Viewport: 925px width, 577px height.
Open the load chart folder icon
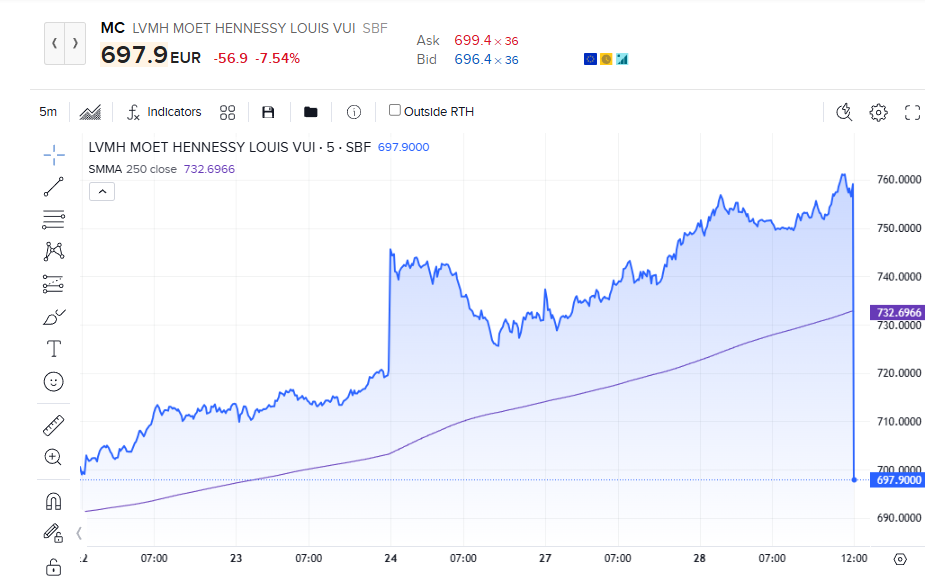pyautogui.click(x=311, y=112)
